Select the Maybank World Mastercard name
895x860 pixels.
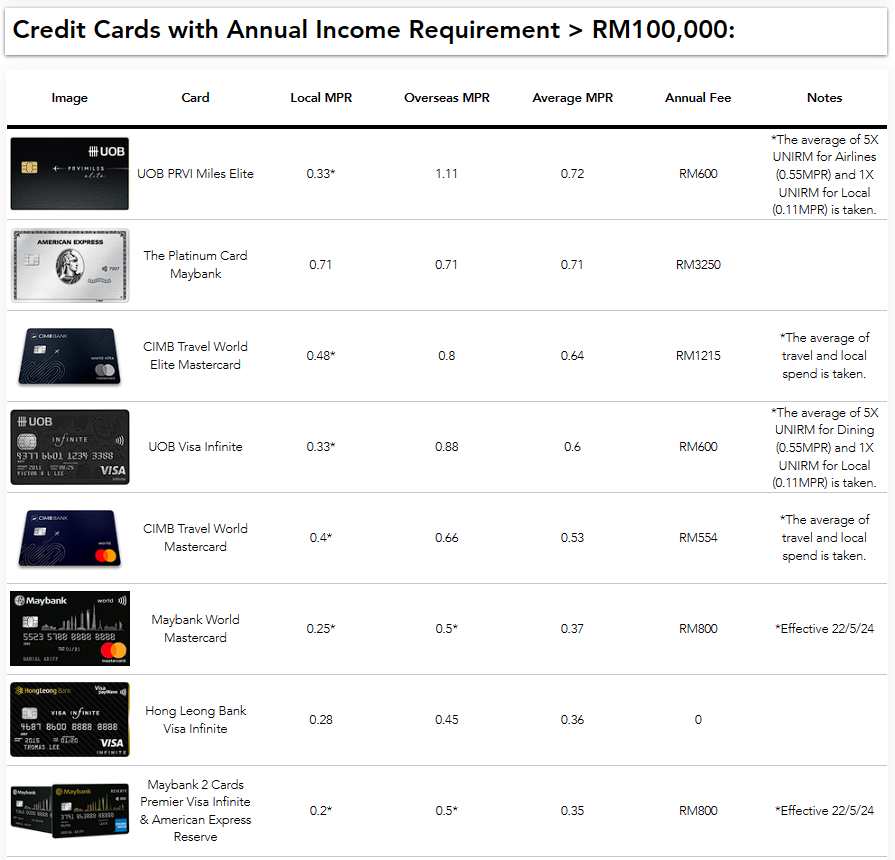pyautogui.click(x=195, y=628)
